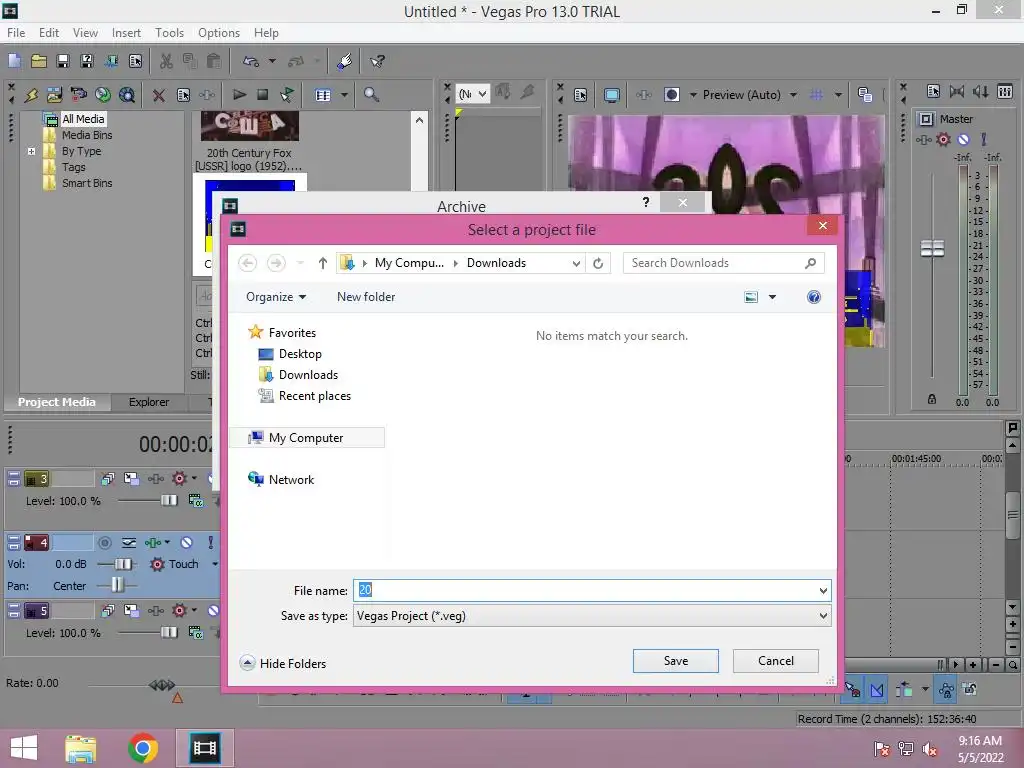Toggle Mute on the Master bus
This screenshot has height=768, width=1024.
point(963,139)
